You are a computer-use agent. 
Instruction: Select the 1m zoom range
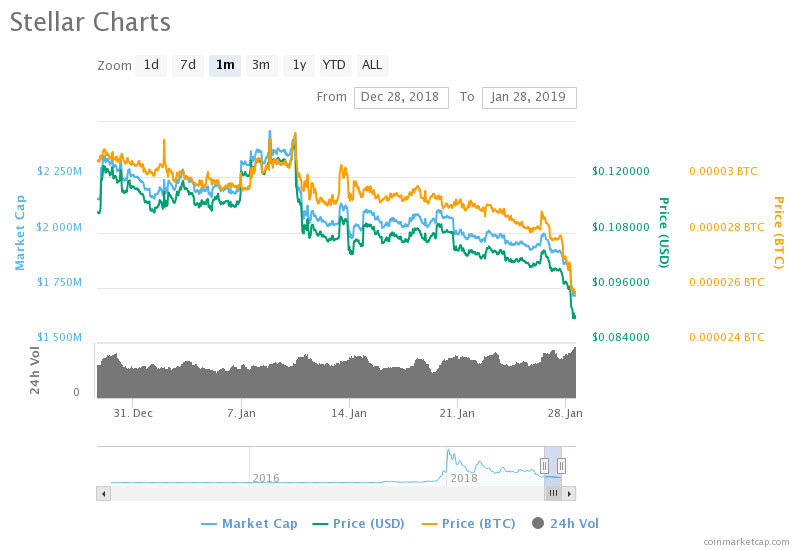(225, 65)
